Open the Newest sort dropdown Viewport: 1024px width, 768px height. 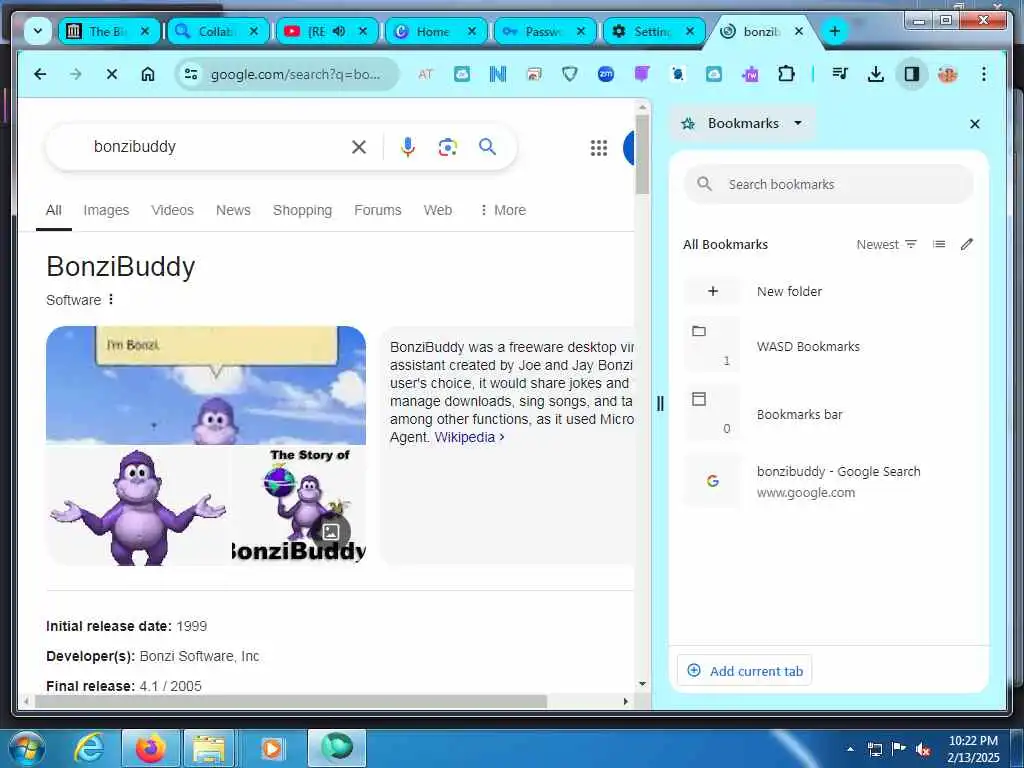(x=886, y=245)
